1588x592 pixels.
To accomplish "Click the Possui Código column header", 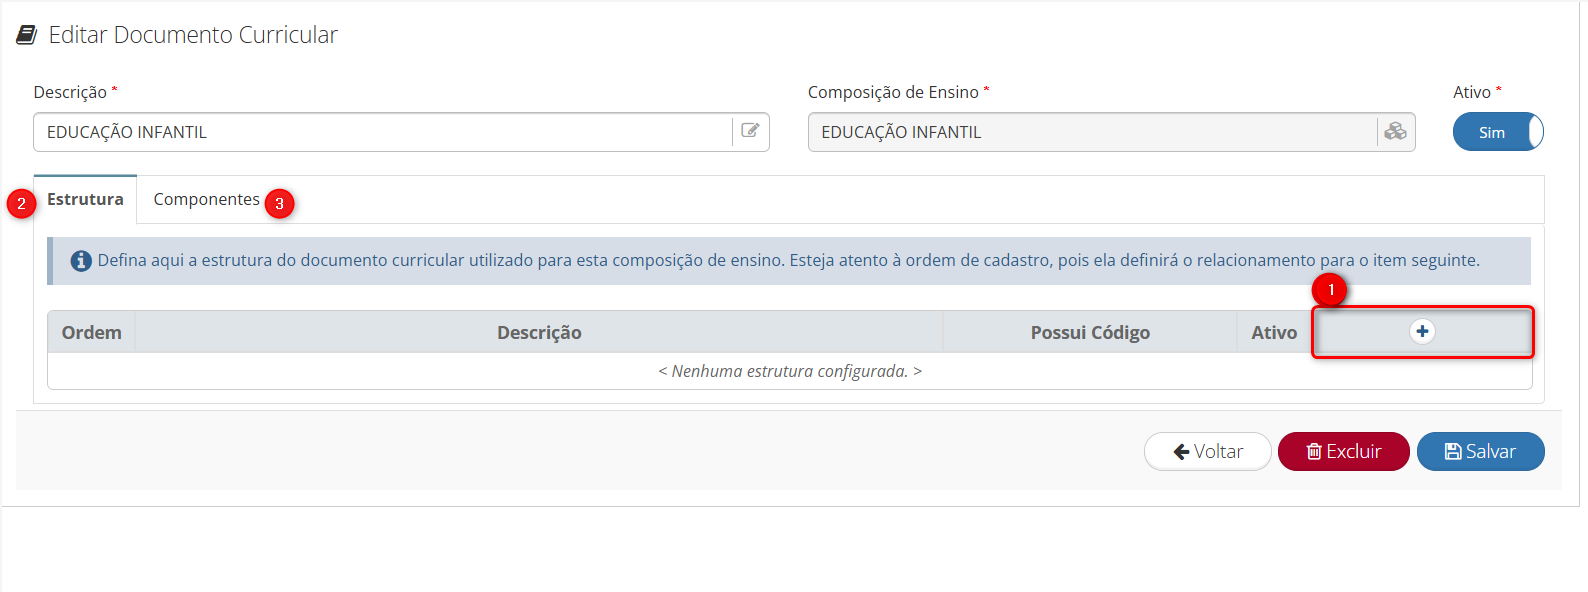I will click(x=1090, y=333).
